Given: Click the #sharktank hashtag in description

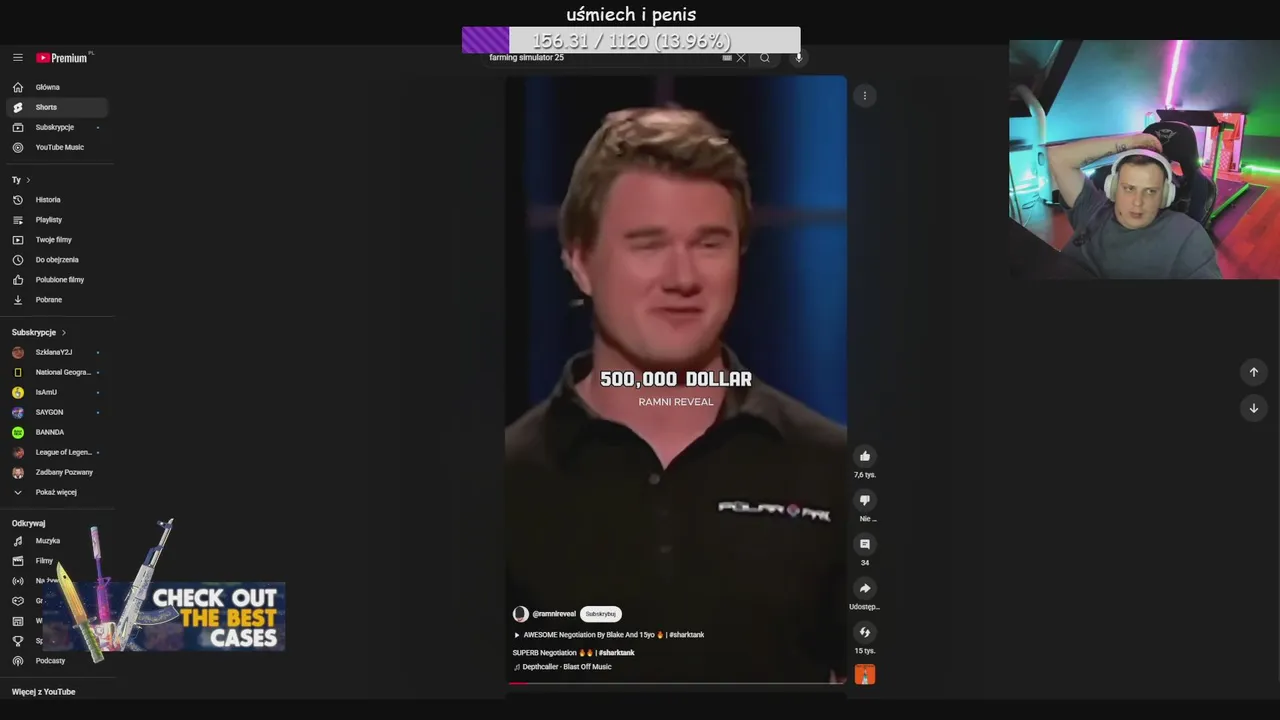Looking at the screenshot, I should (x=617, y=653).
